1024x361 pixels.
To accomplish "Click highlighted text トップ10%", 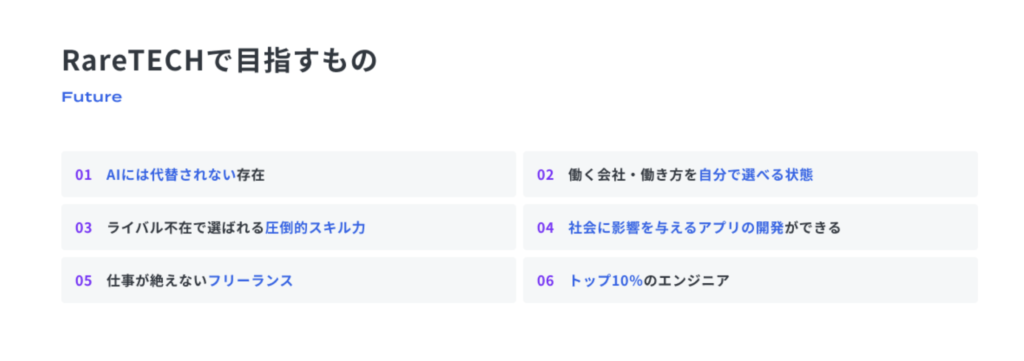I will [606, 281].
